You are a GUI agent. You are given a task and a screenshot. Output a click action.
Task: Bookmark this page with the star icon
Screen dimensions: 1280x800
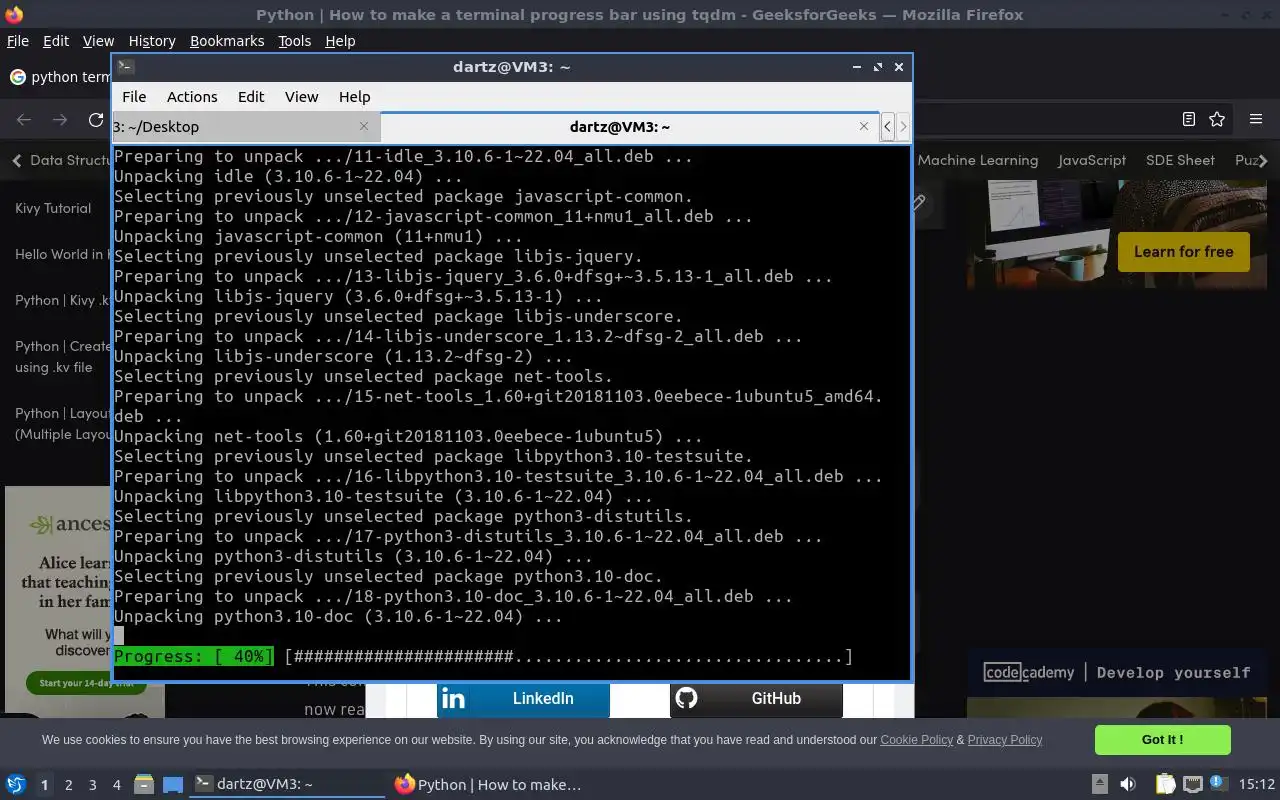coord(1217,119)
